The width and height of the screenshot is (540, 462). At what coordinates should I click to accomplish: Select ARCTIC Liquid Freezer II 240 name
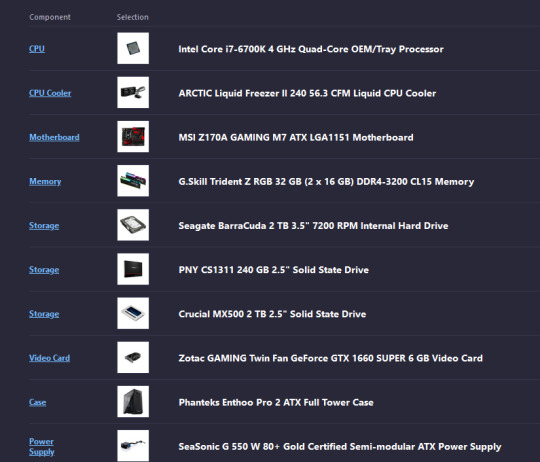click(x=307, y=93)
